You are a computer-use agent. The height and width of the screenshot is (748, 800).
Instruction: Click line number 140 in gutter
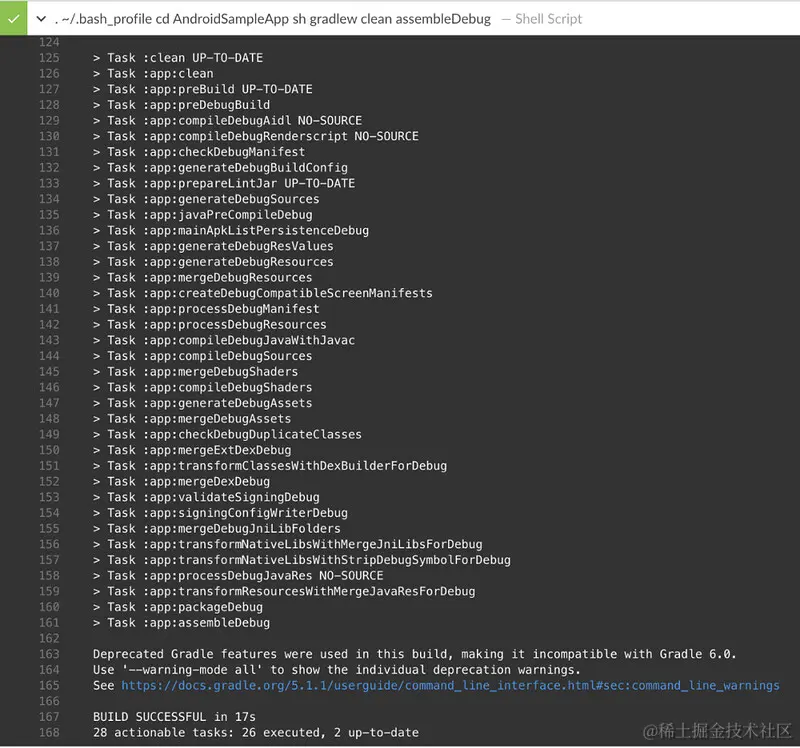[x=49, y=293]
